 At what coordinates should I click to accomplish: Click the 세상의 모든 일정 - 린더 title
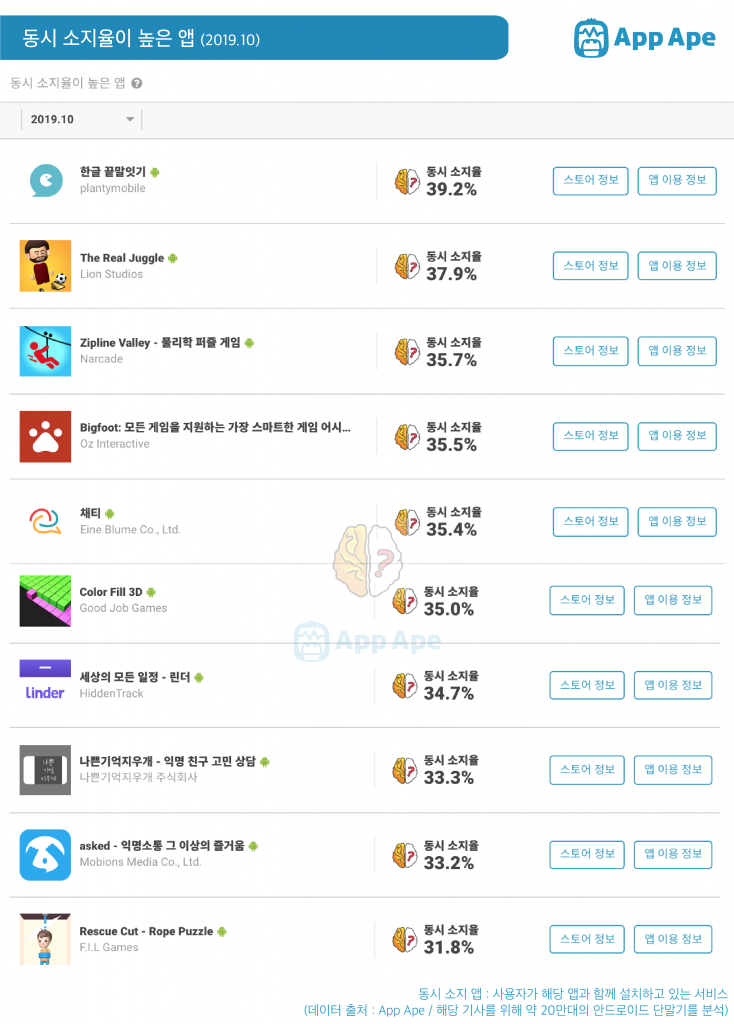[135, 677]
